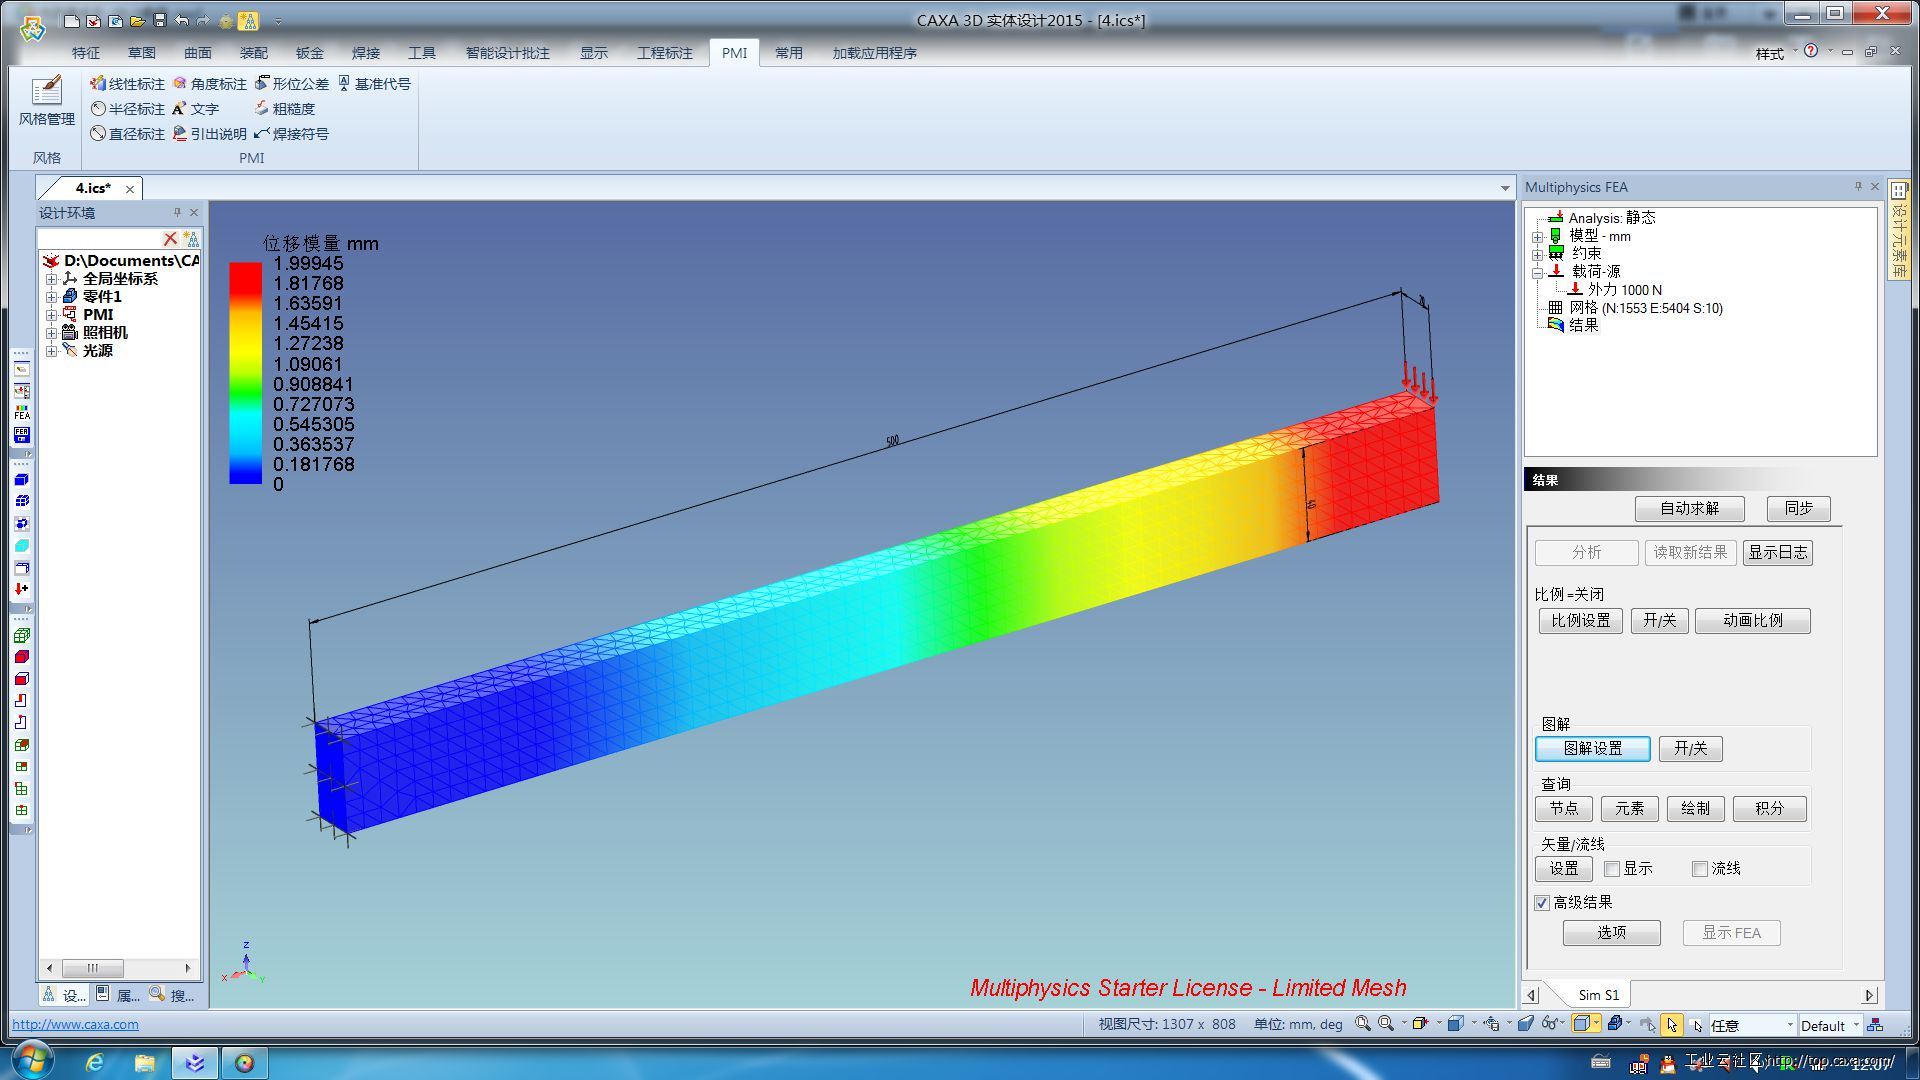Screen dimensions: 1920x1080
Task: Expand the 全局坐标系 tree node
Action: tap(51, 279)
